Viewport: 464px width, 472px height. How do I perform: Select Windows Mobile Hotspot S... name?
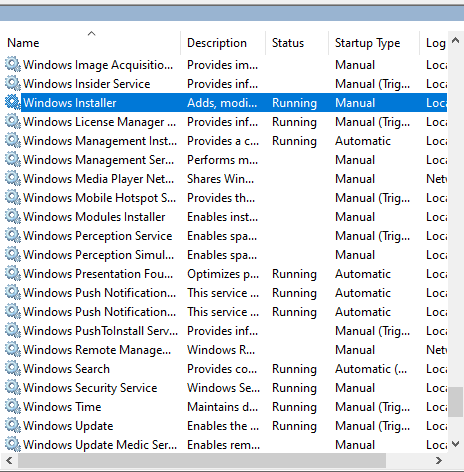pos(99,198)
